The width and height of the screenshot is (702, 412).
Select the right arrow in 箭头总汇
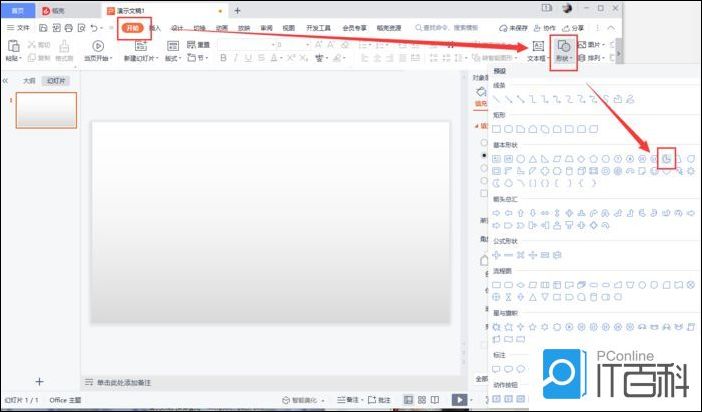(497, 213)
